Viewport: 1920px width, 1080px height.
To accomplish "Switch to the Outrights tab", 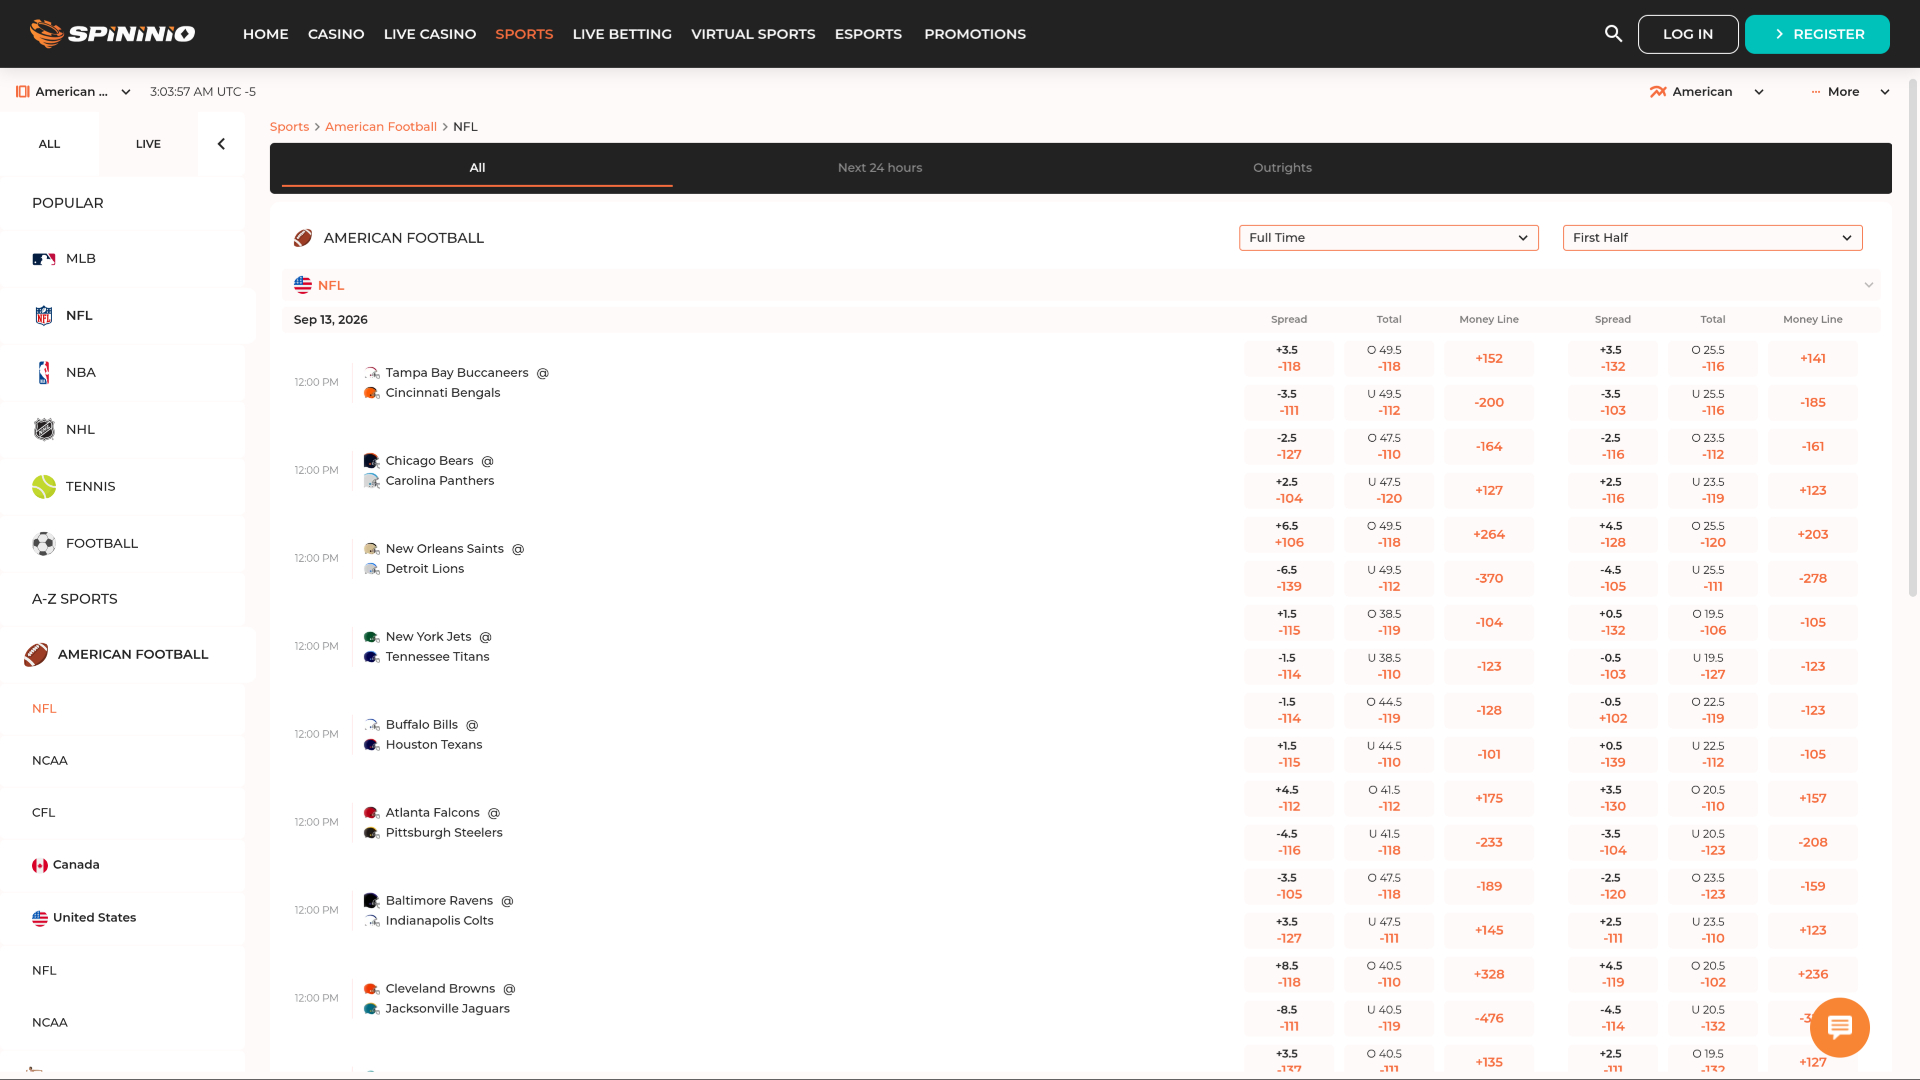I will click(x=1282, y=168).
